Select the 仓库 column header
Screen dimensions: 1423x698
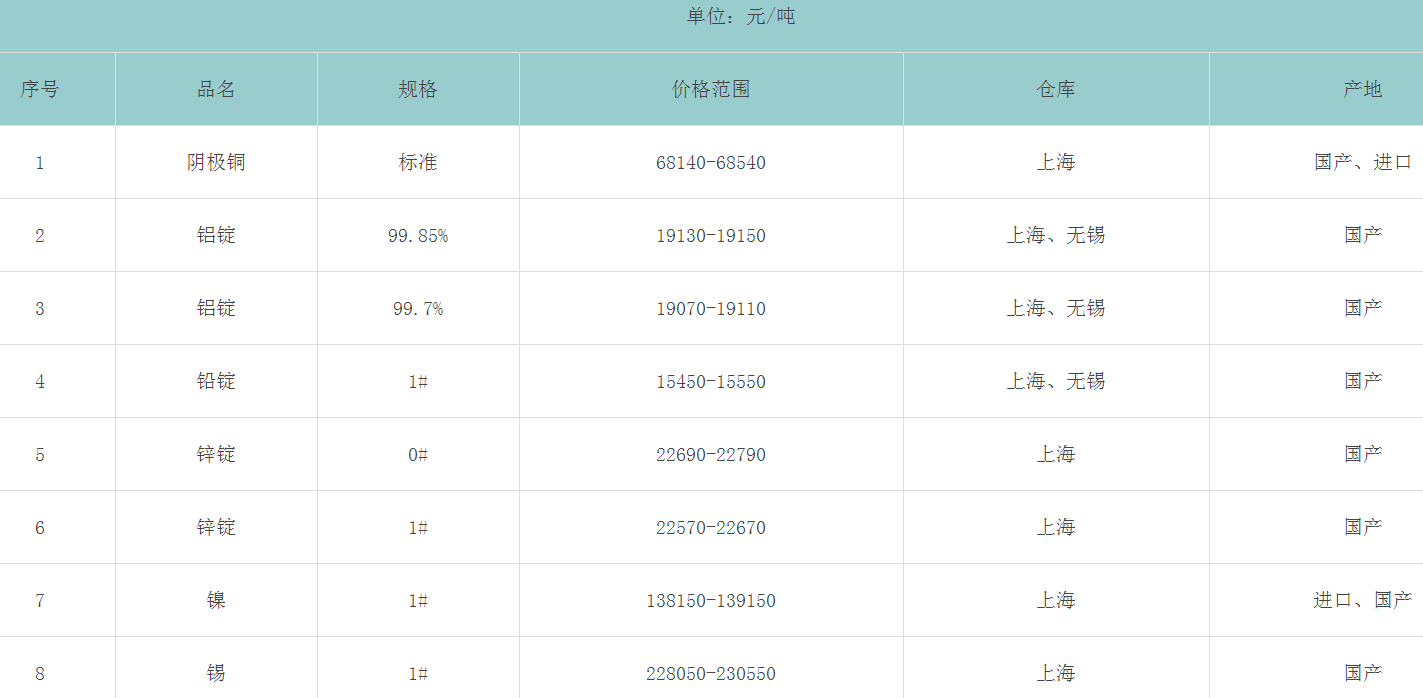click(1056, 89)
